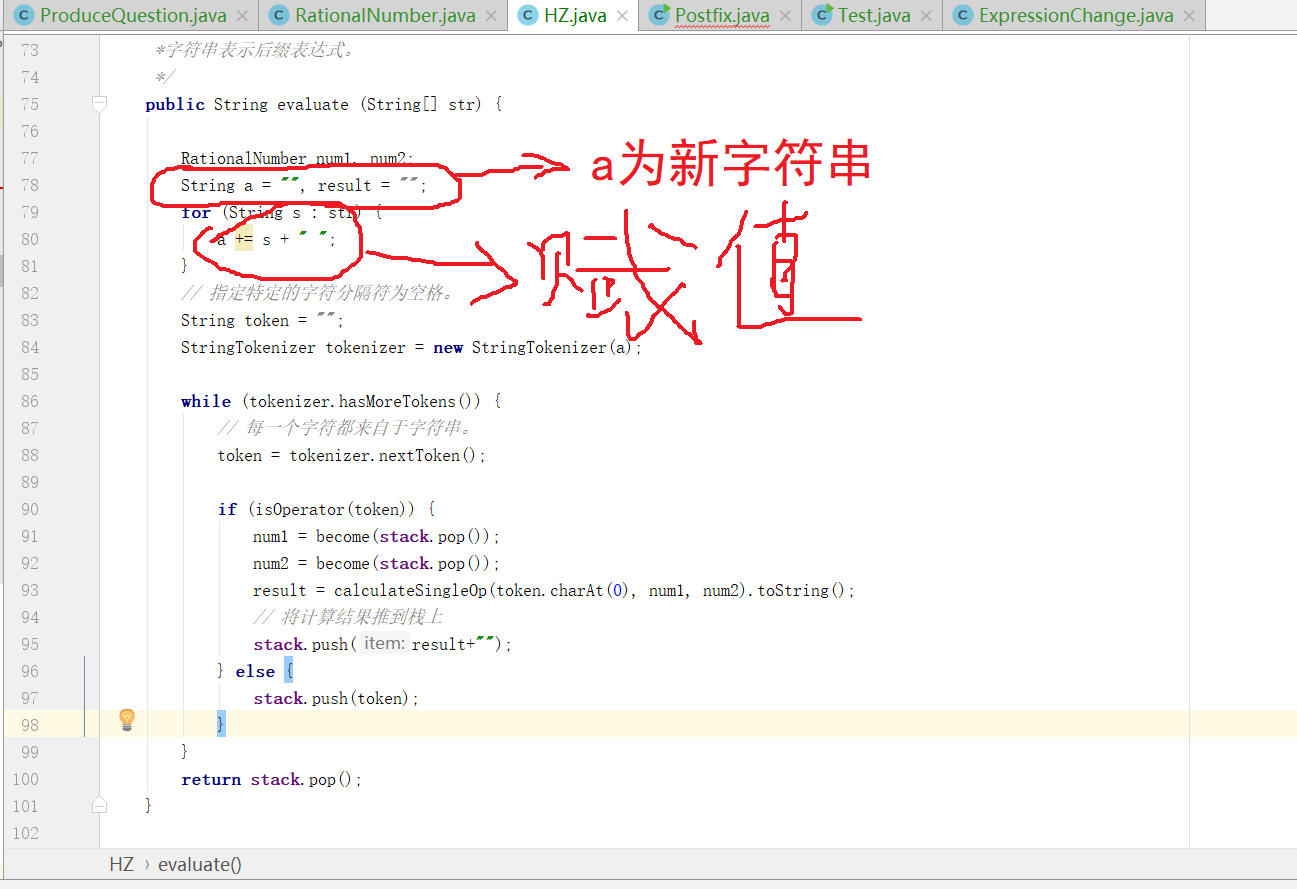Close the ExpressionChange.java tab
1297x889 pixels.
point(1188,16)
